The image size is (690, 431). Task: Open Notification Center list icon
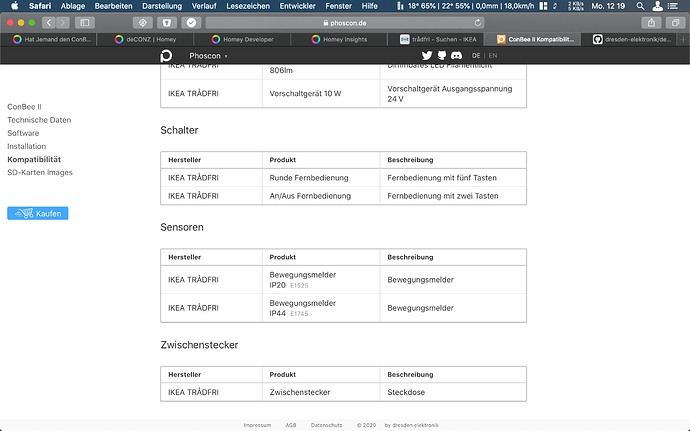[673, 6]
